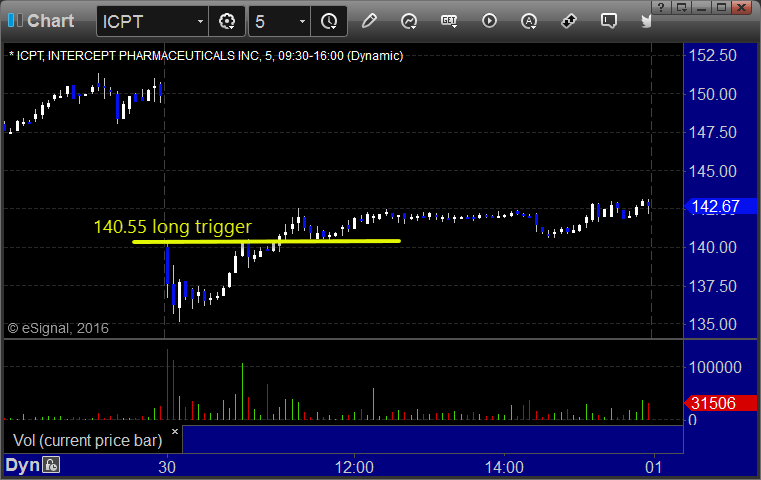Screen dimensions: 761x480
Task: Click the Dyn scaling label
Action: 22,465
